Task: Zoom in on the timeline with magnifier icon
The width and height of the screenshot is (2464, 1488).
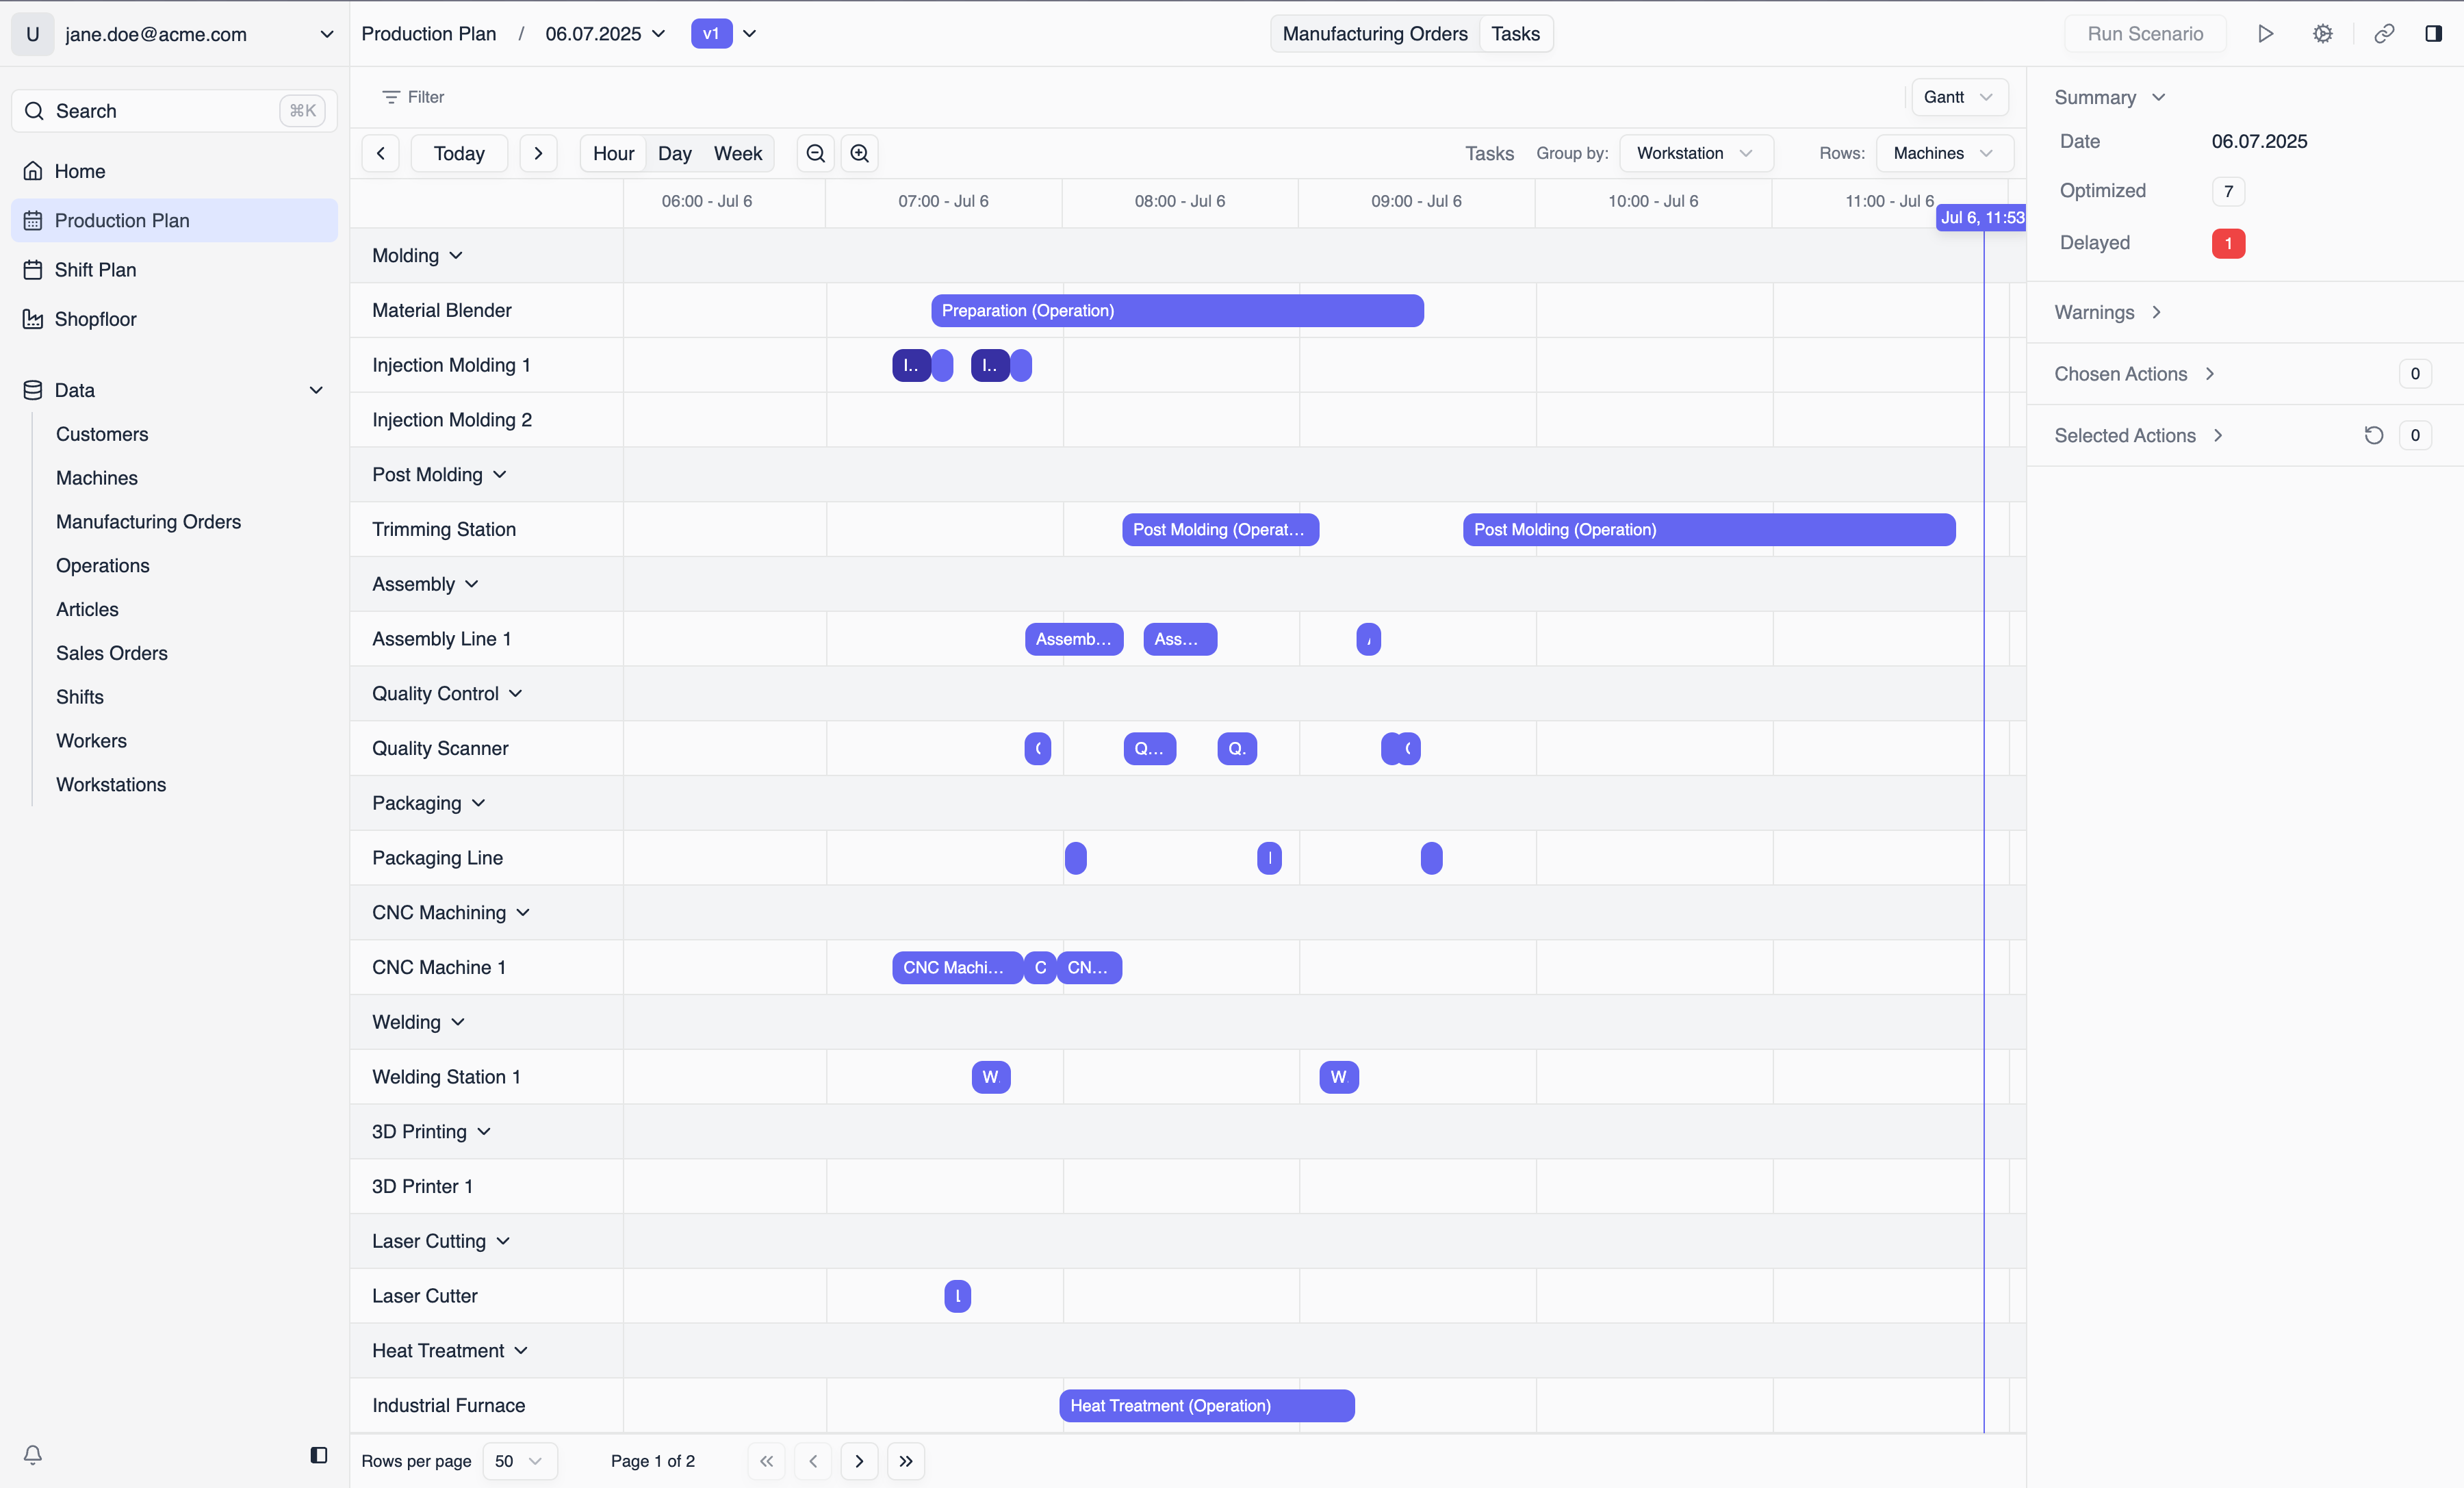Action: pyautogui.click(x=859, y=153)
